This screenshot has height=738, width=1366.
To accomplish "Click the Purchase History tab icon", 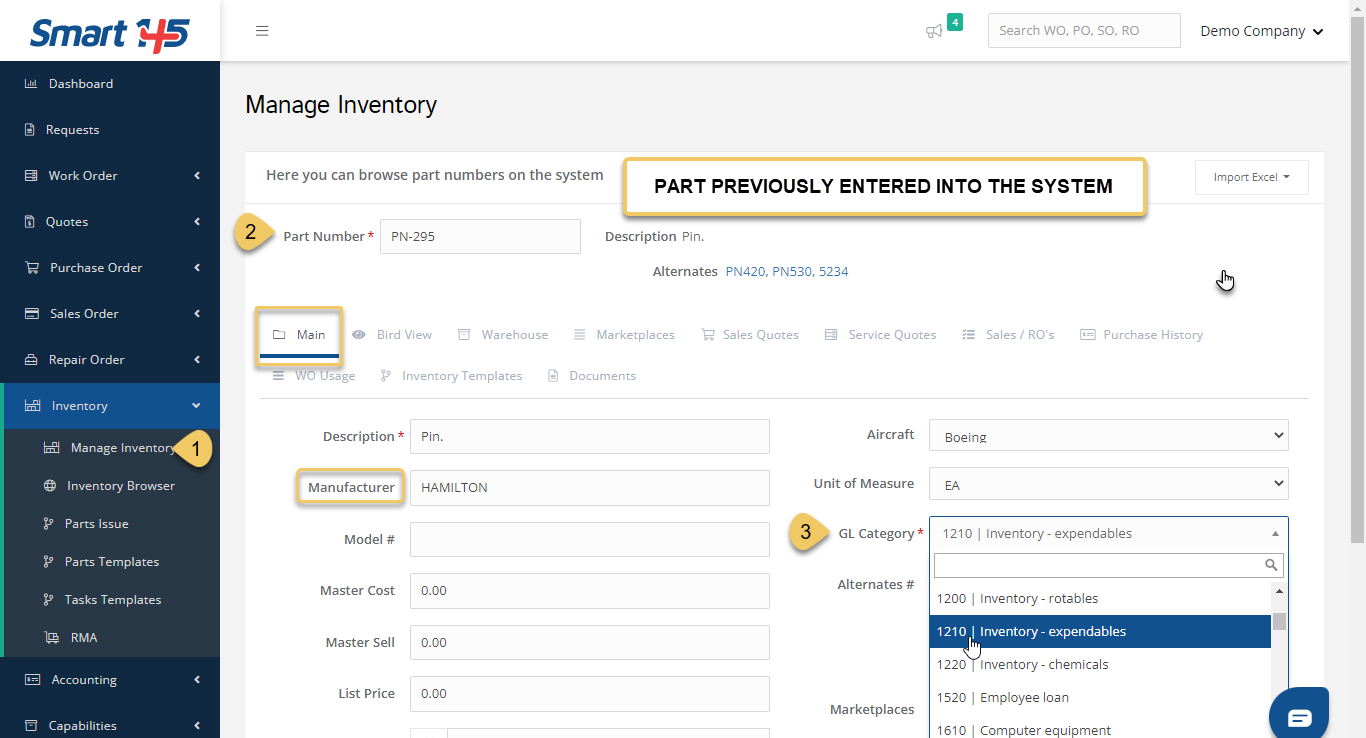I will [x=1088, y=335].
